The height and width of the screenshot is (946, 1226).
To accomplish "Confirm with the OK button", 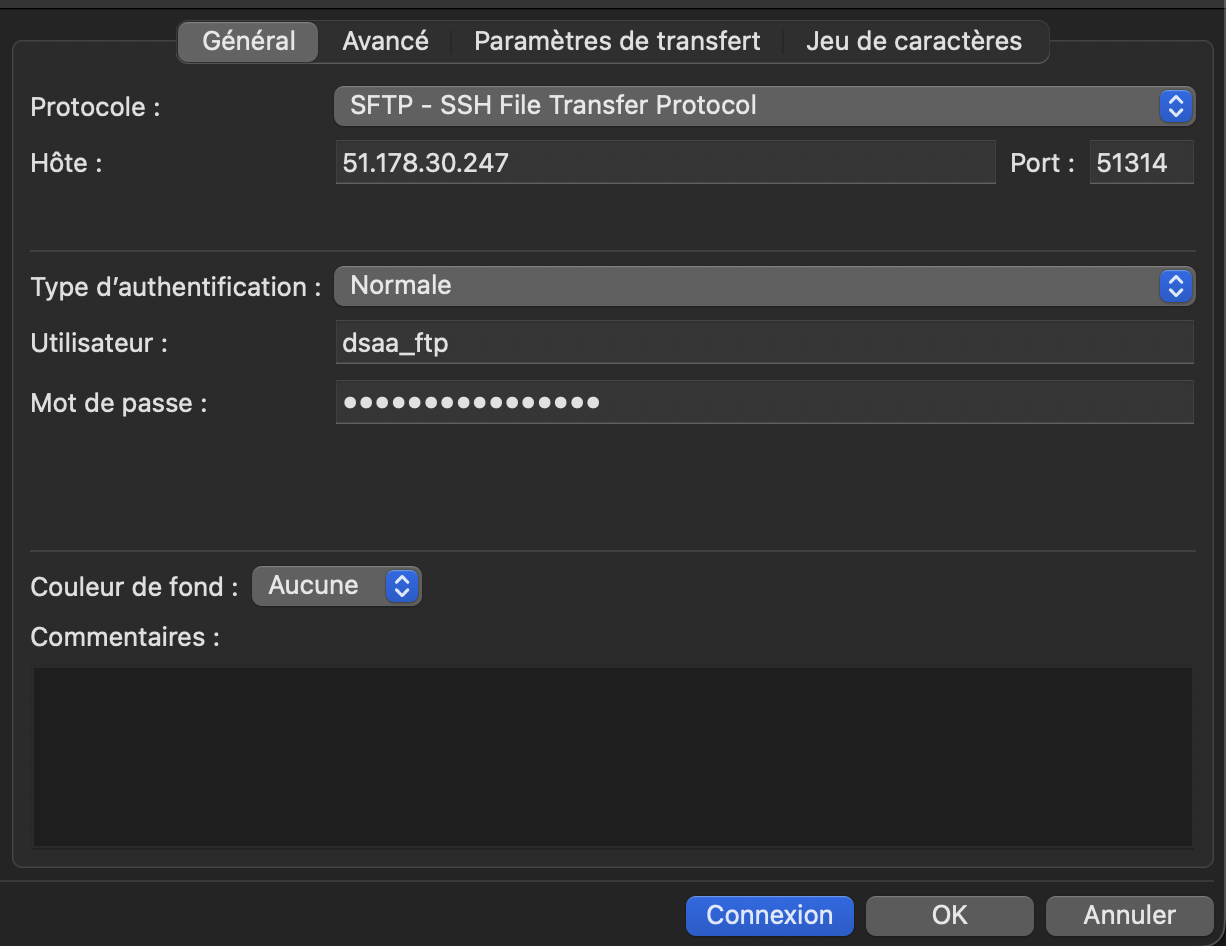I will pos(949,915).
